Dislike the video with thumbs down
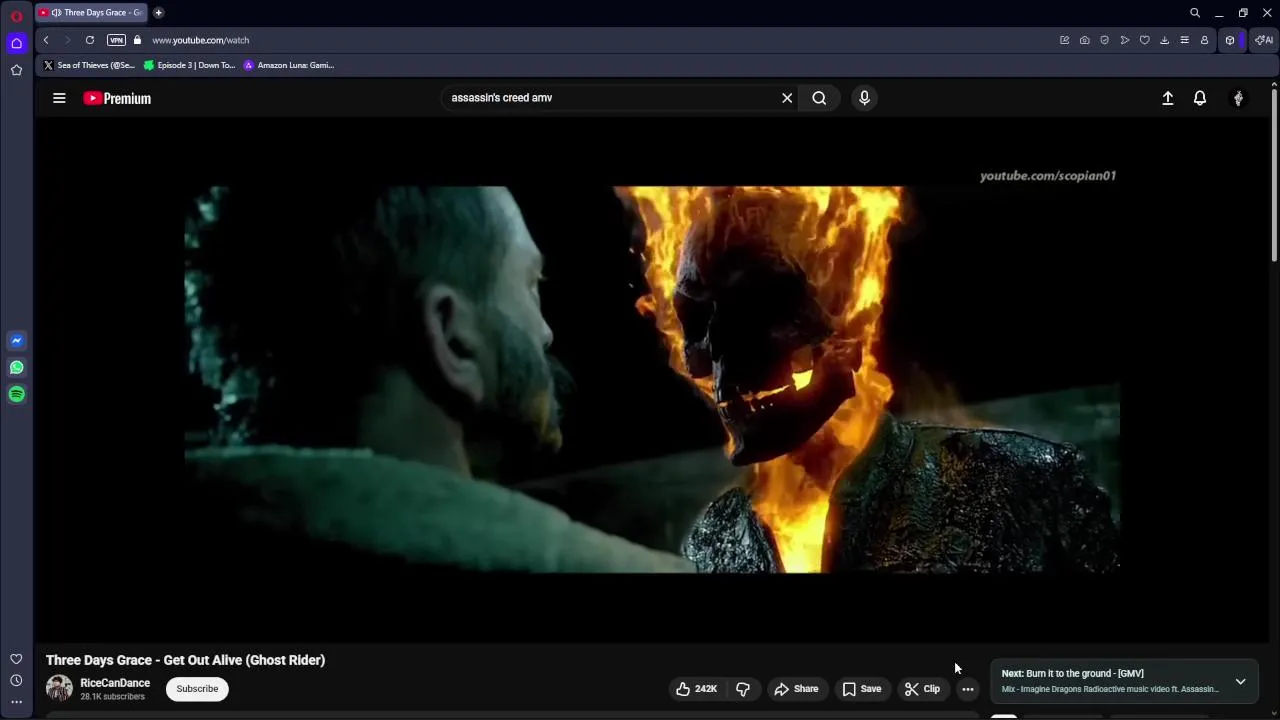 point(743,689)
